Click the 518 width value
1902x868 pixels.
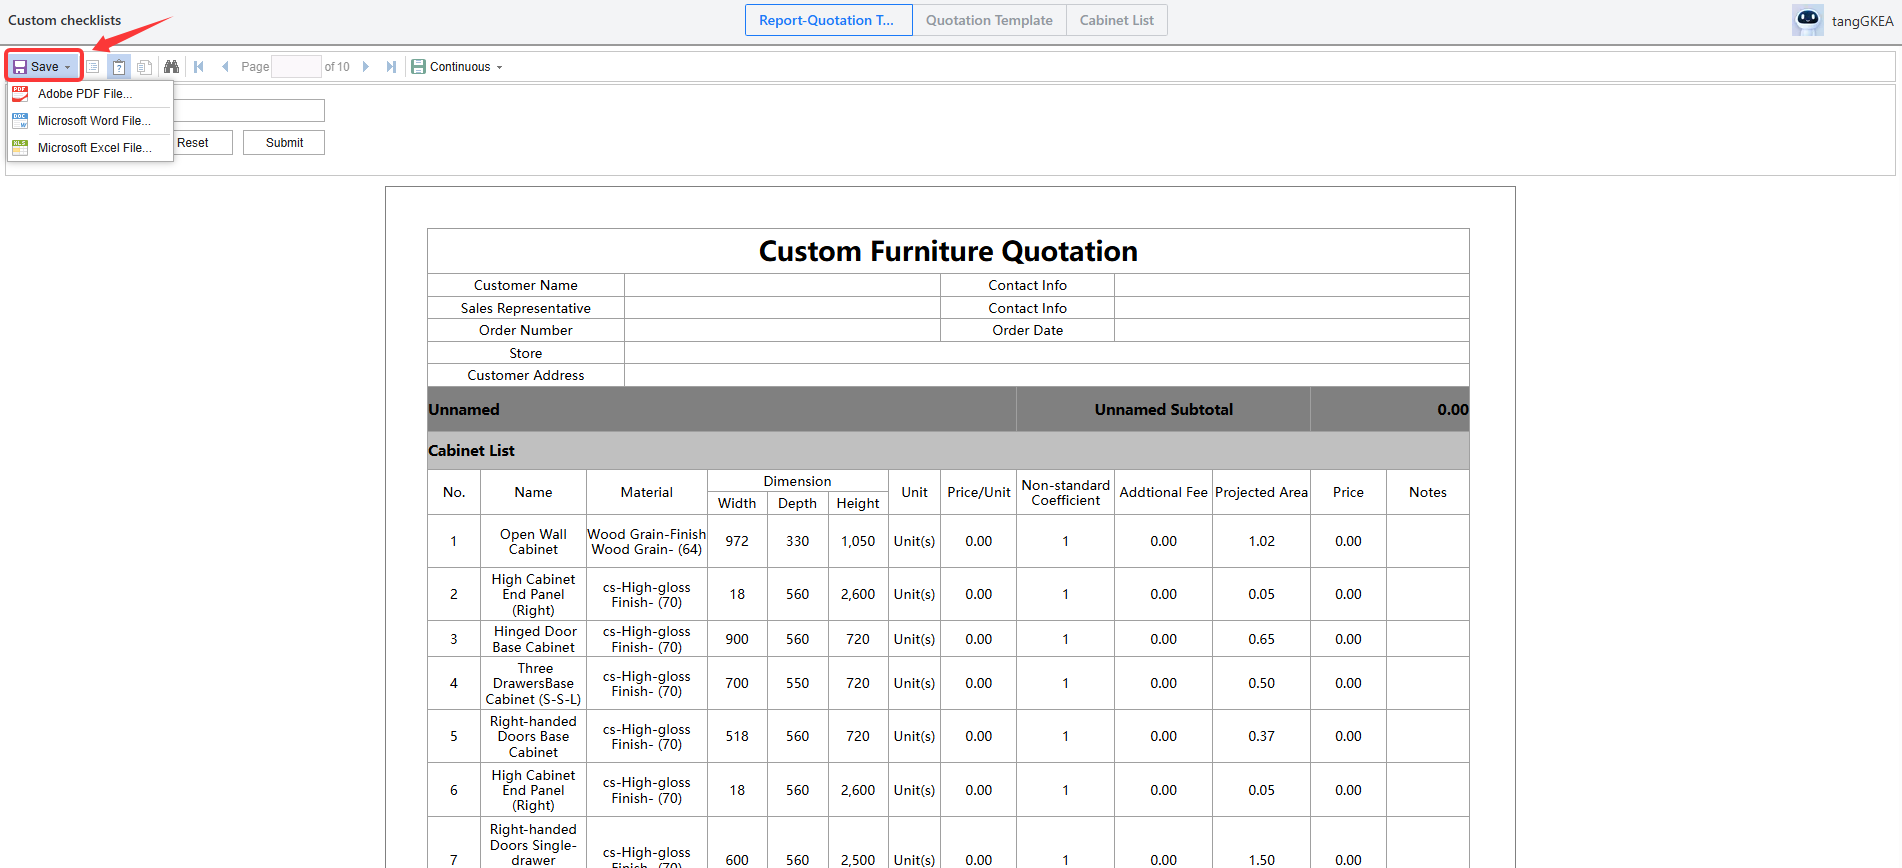tap(737, 736)
